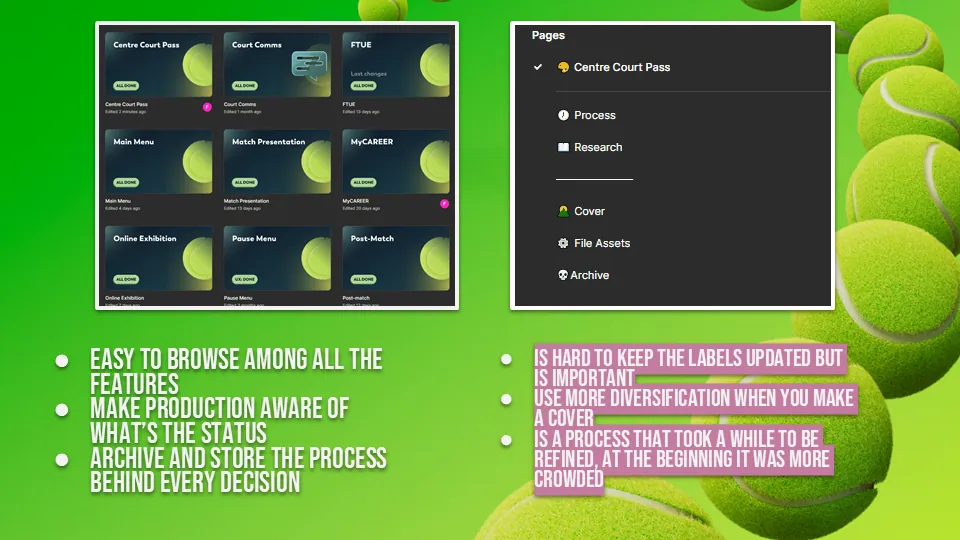Open the Process page
This screenshot has width=960, height=540.
[594, 115]
